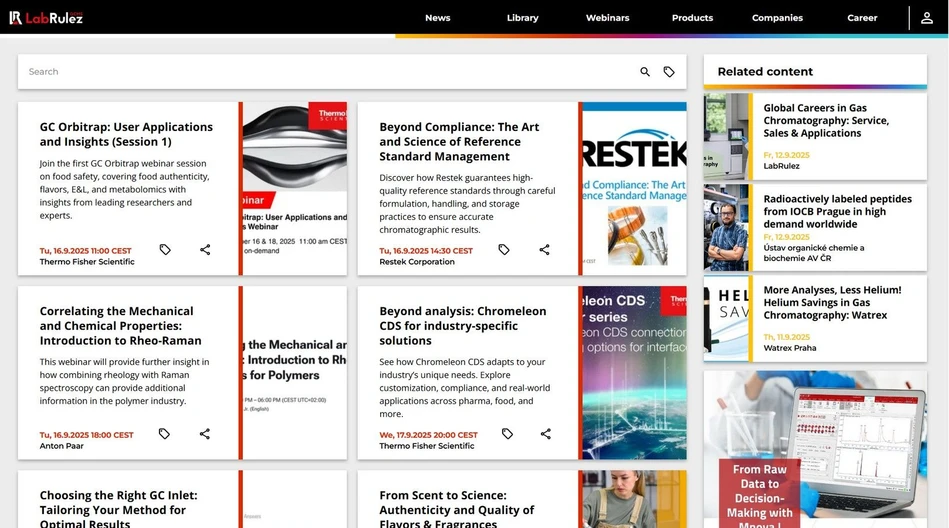Share the Rheo-Raman webinar

(205, 434)
